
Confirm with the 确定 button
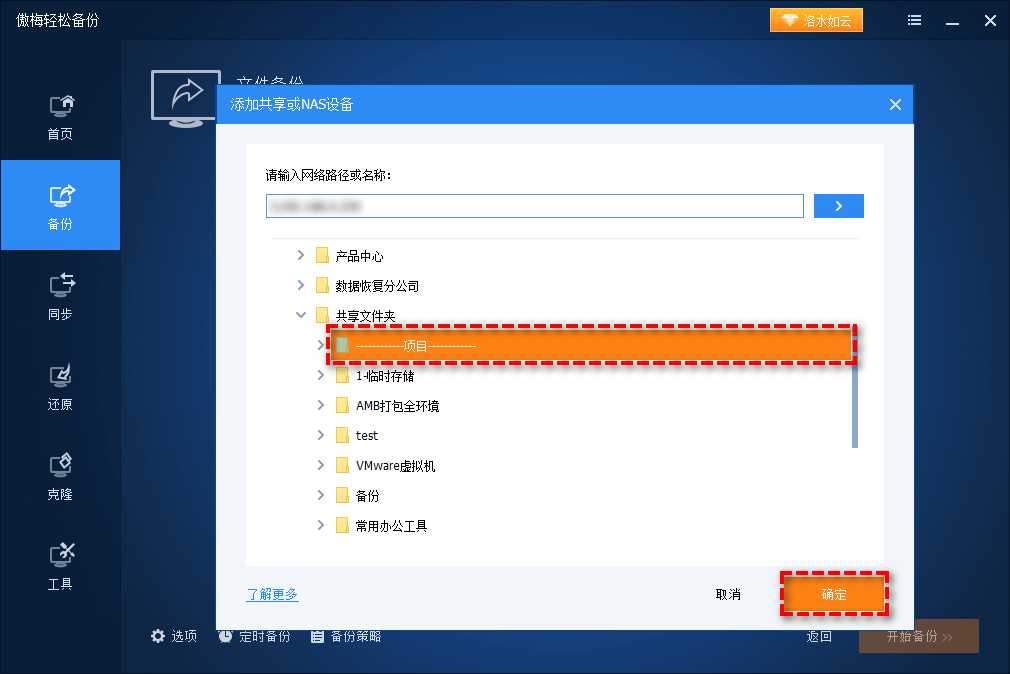point(834,593)
